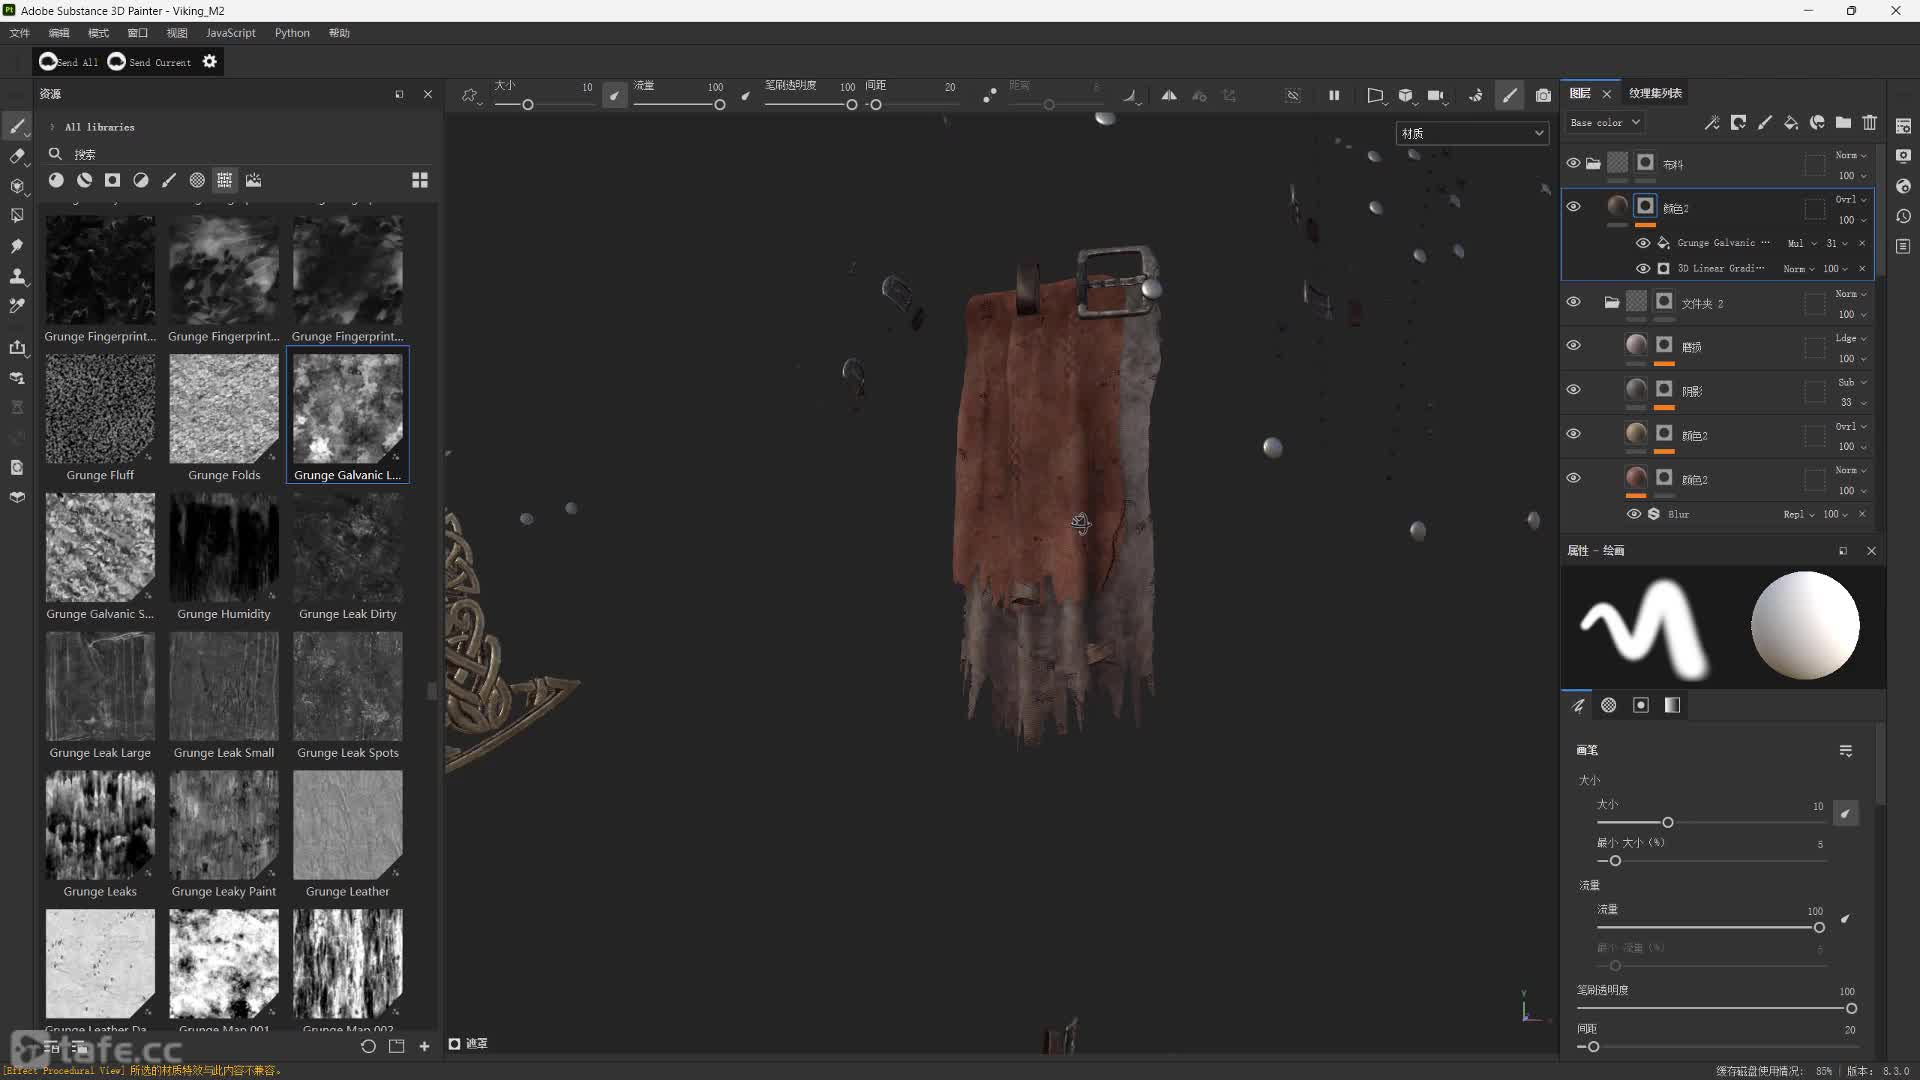
Task: Open the 文件 menu
Action: tap(19, 33)
